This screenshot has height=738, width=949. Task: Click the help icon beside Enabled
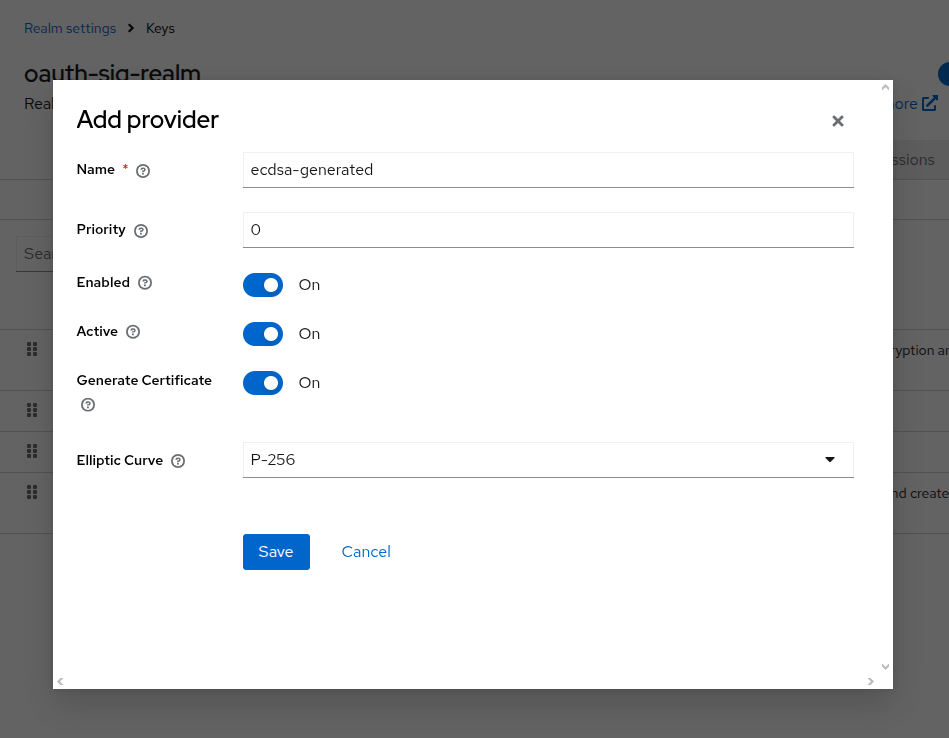coord(146,283)
